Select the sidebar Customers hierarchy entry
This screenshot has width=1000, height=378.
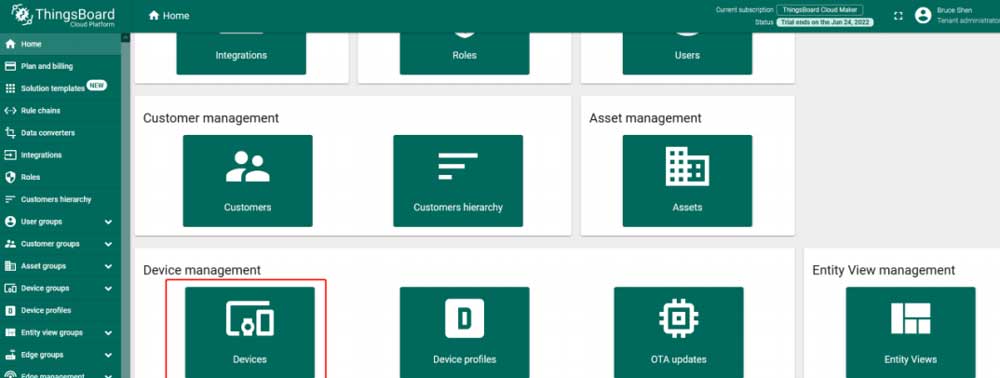click(x=60, y=200)
